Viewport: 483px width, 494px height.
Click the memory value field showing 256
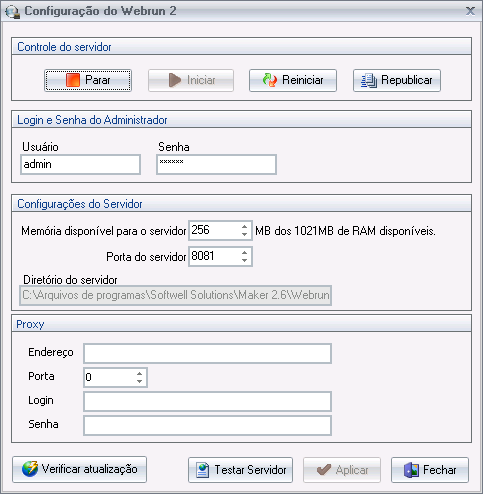click(x=214, y=230)
